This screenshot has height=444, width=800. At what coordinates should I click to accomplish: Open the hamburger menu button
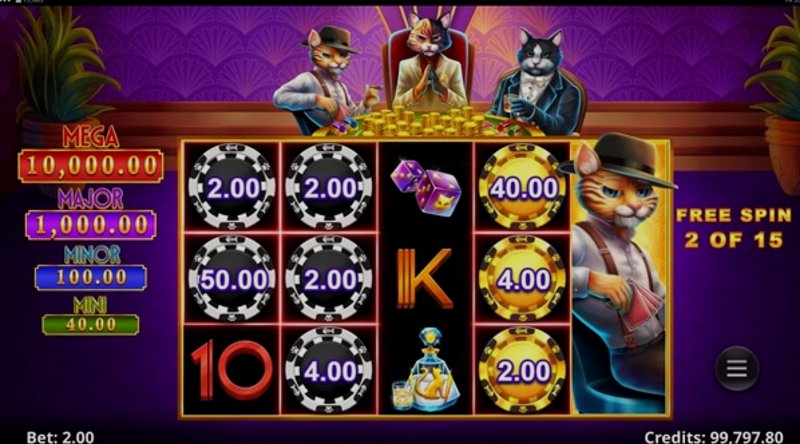[x=737, y=368]
